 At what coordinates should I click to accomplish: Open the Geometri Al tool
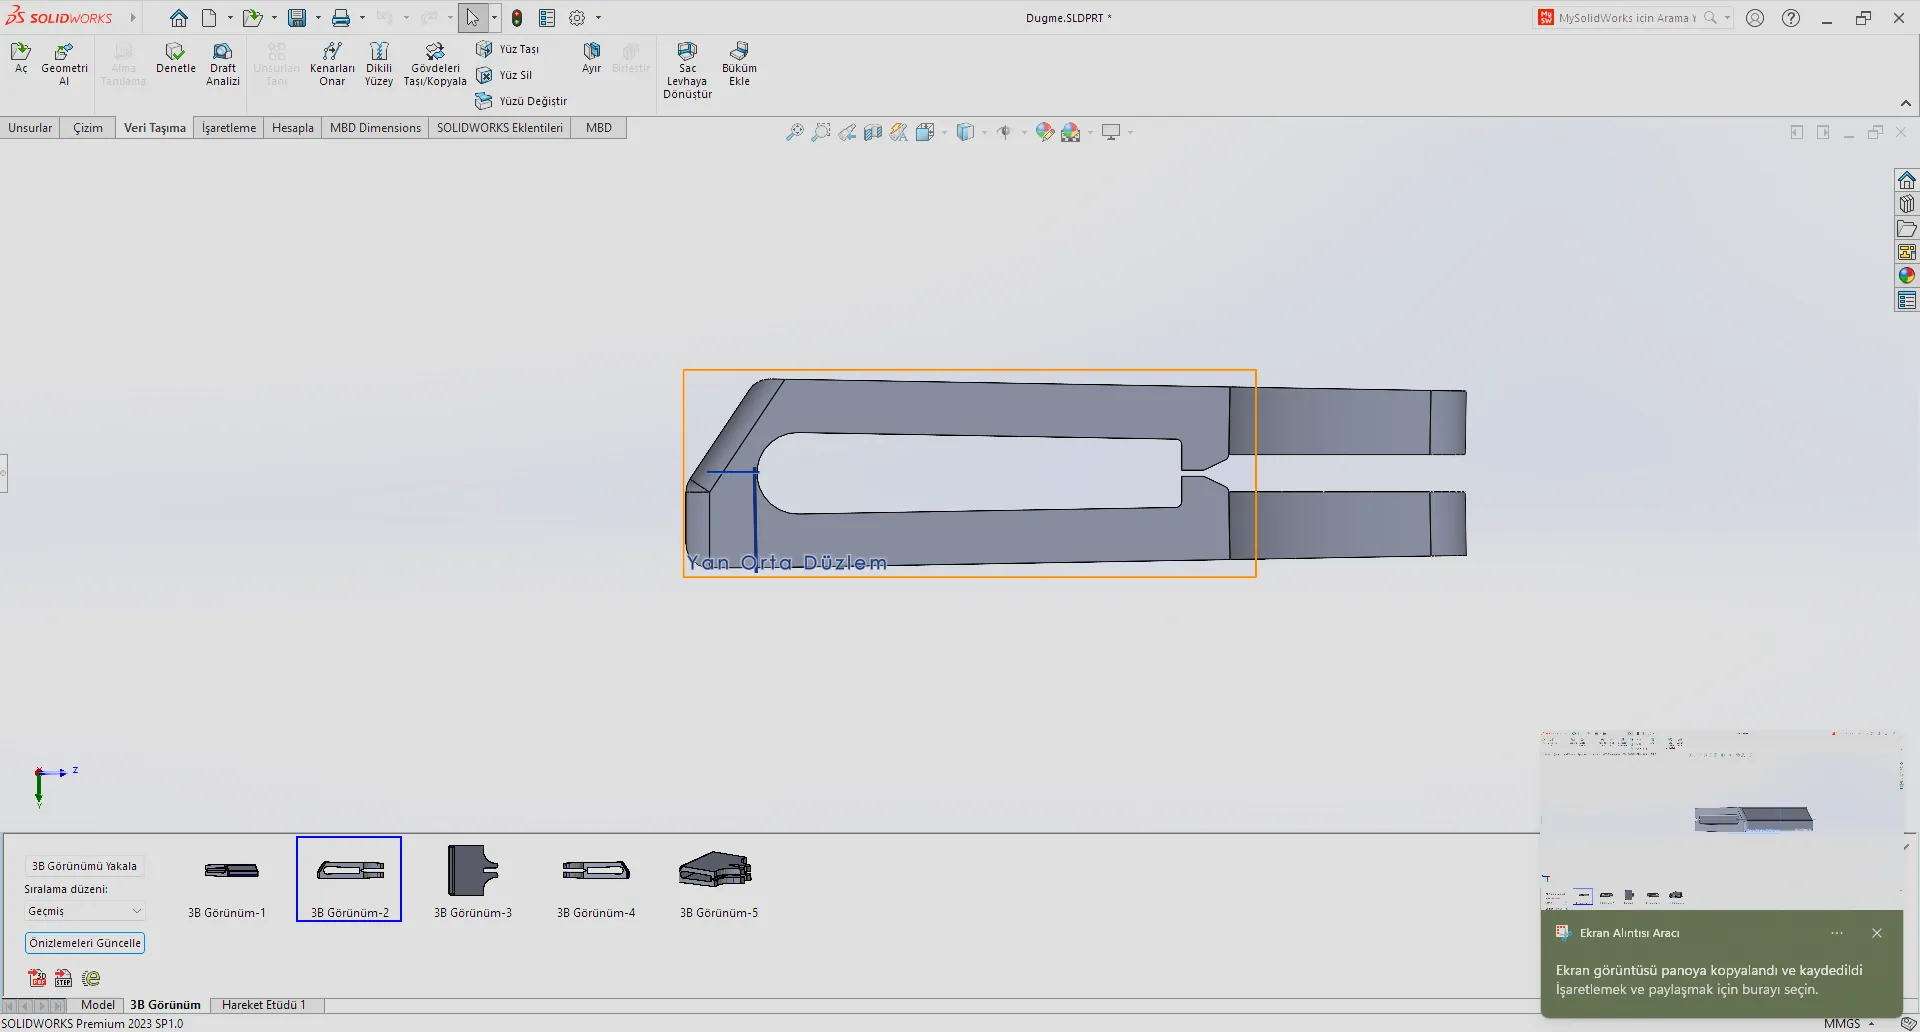[64, 64]
